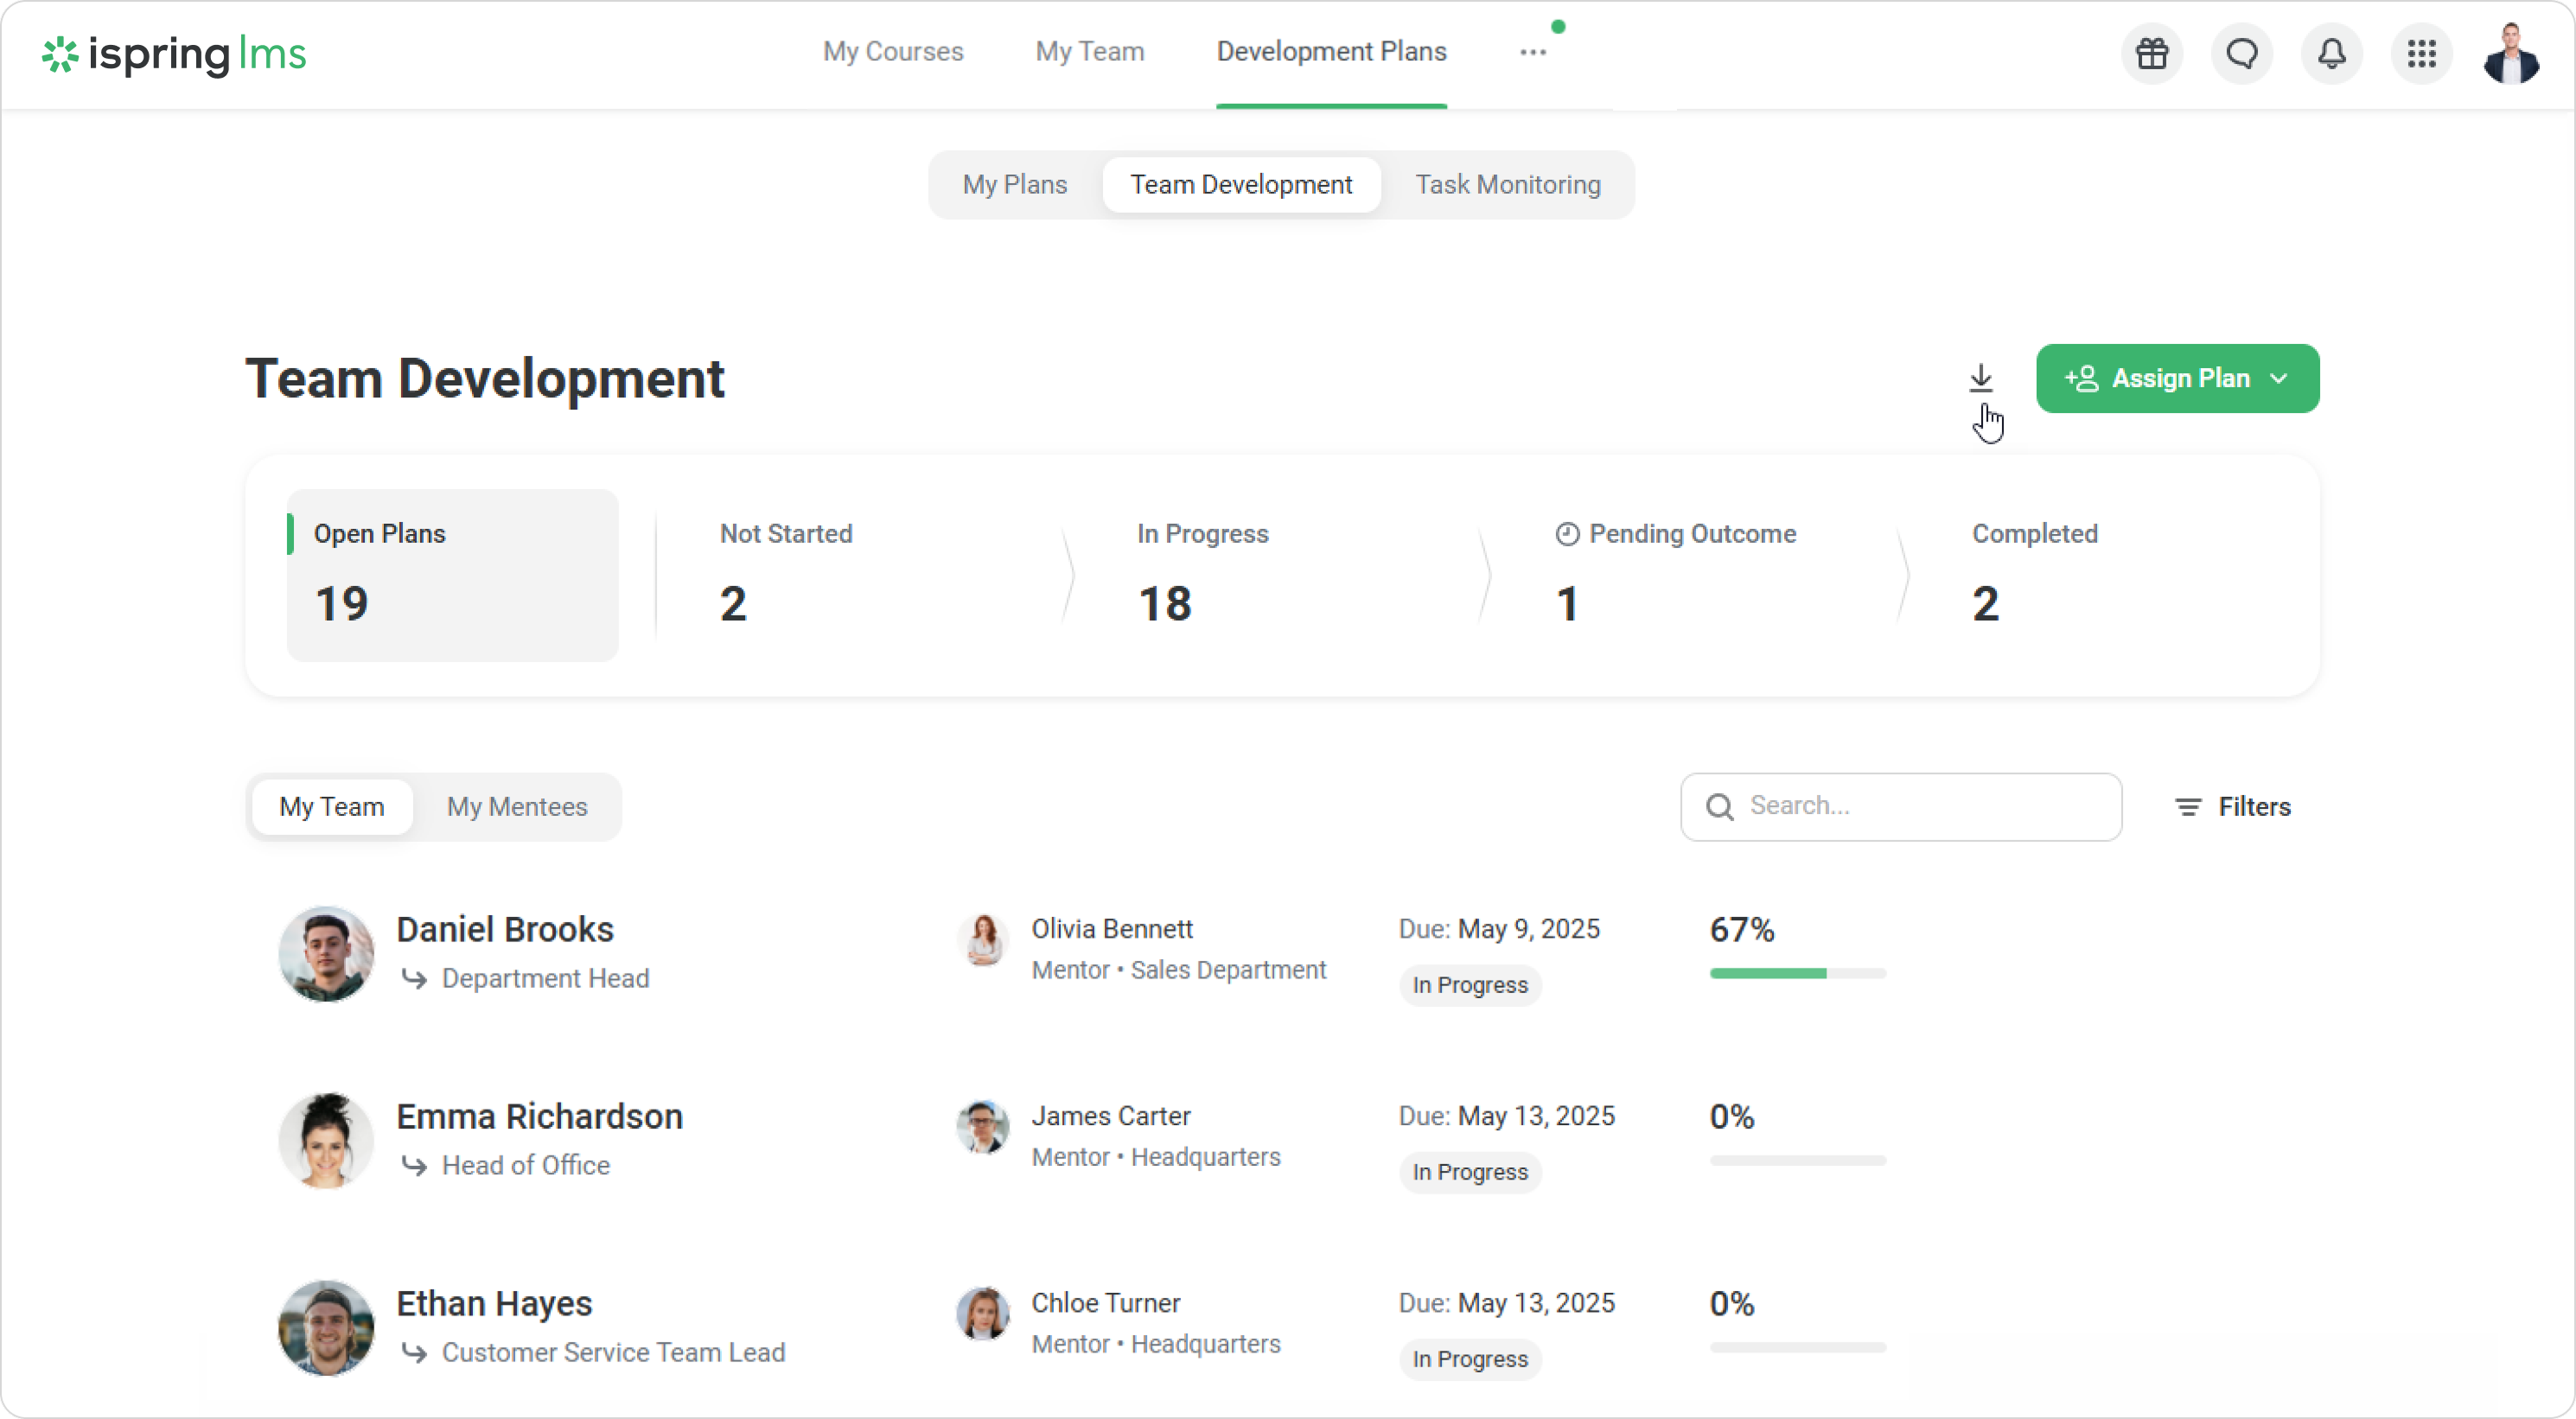
Task: Click Daniel Brooks' 67% progress bar
Action: point(1797,973)
